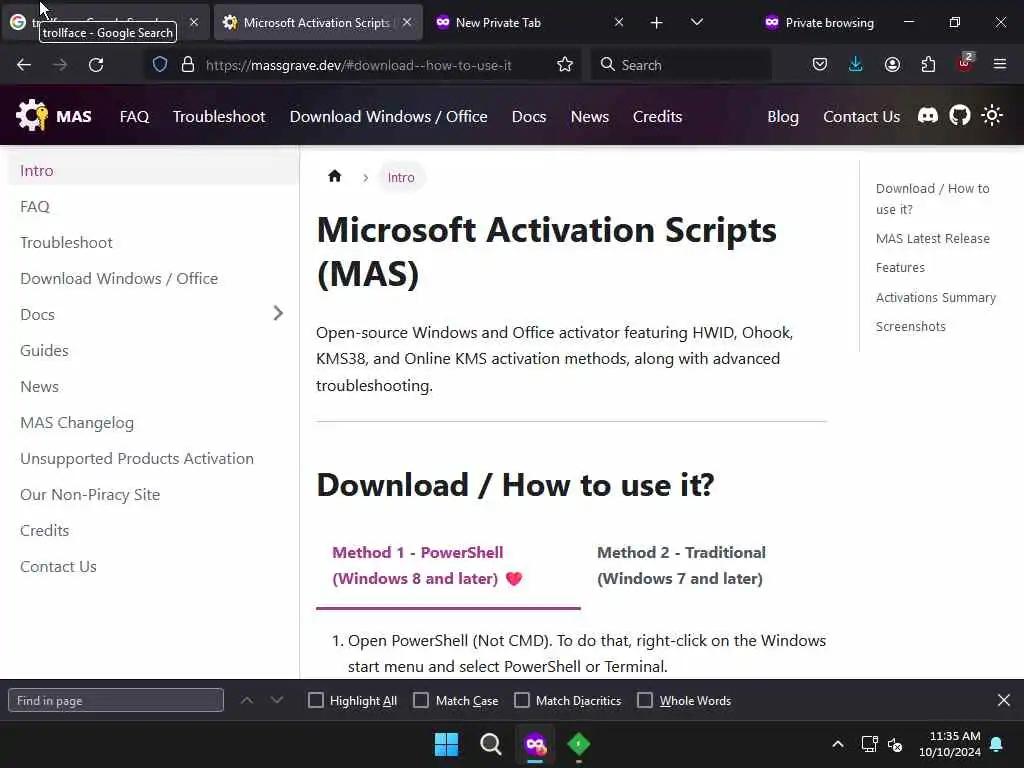1024x768 pixels.
Task: Open Credits in top navigation
Action: [657, 116]
